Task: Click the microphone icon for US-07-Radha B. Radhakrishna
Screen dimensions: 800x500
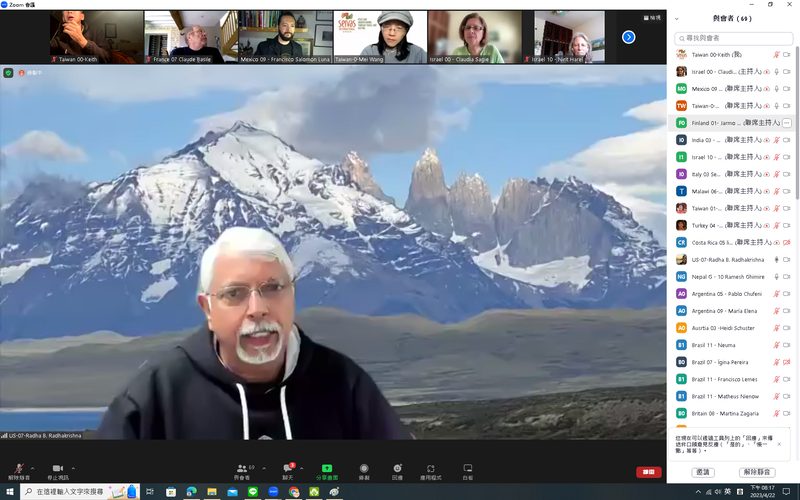Action: pyautogui.click(x=777, y=260)
